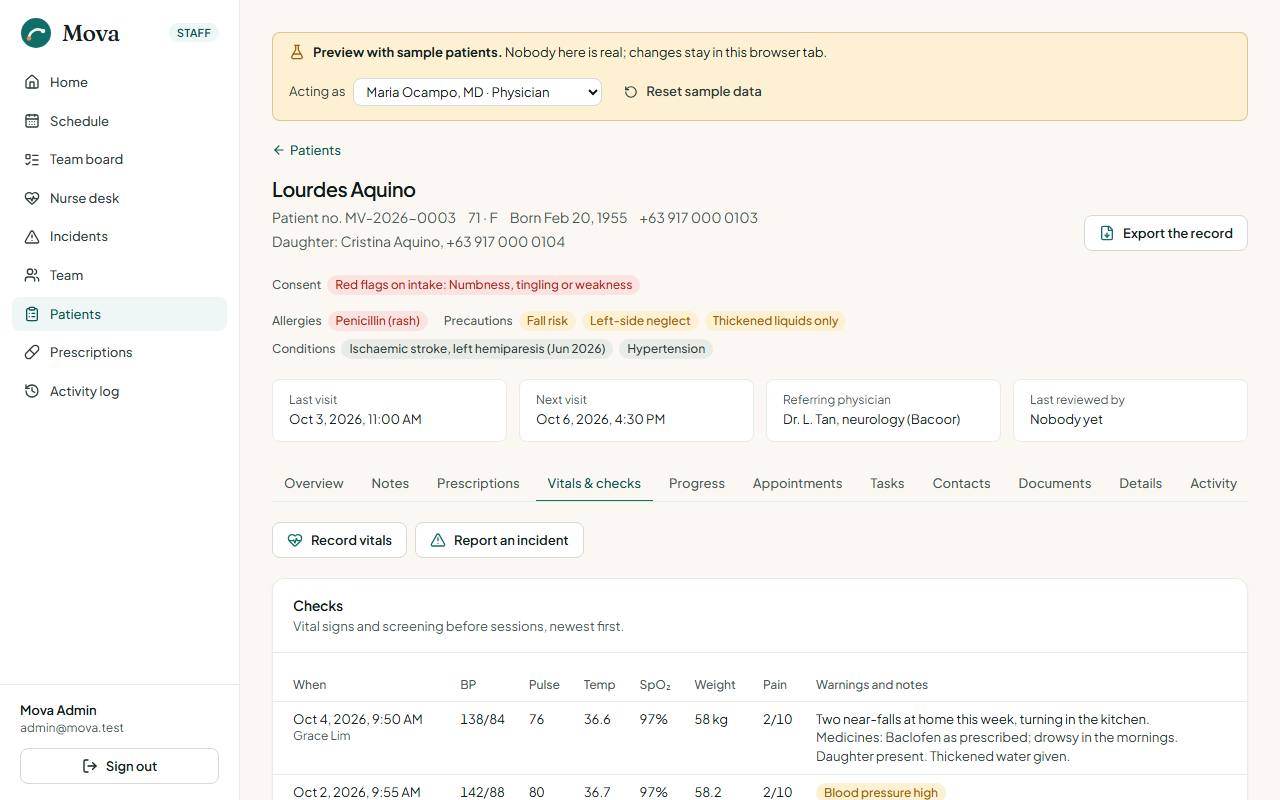Image resolution: width=1280 pixels, height=800 pixels.
Task: Reset sample data in the preview banner
Action: [693, 91]
